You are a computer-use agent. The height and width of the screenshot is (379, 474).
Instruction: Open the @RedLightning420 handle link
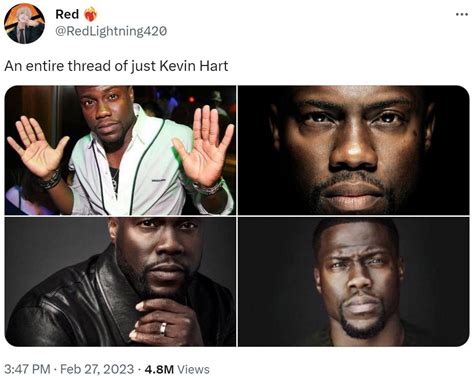pyautogui.click(x=111, y=31)
